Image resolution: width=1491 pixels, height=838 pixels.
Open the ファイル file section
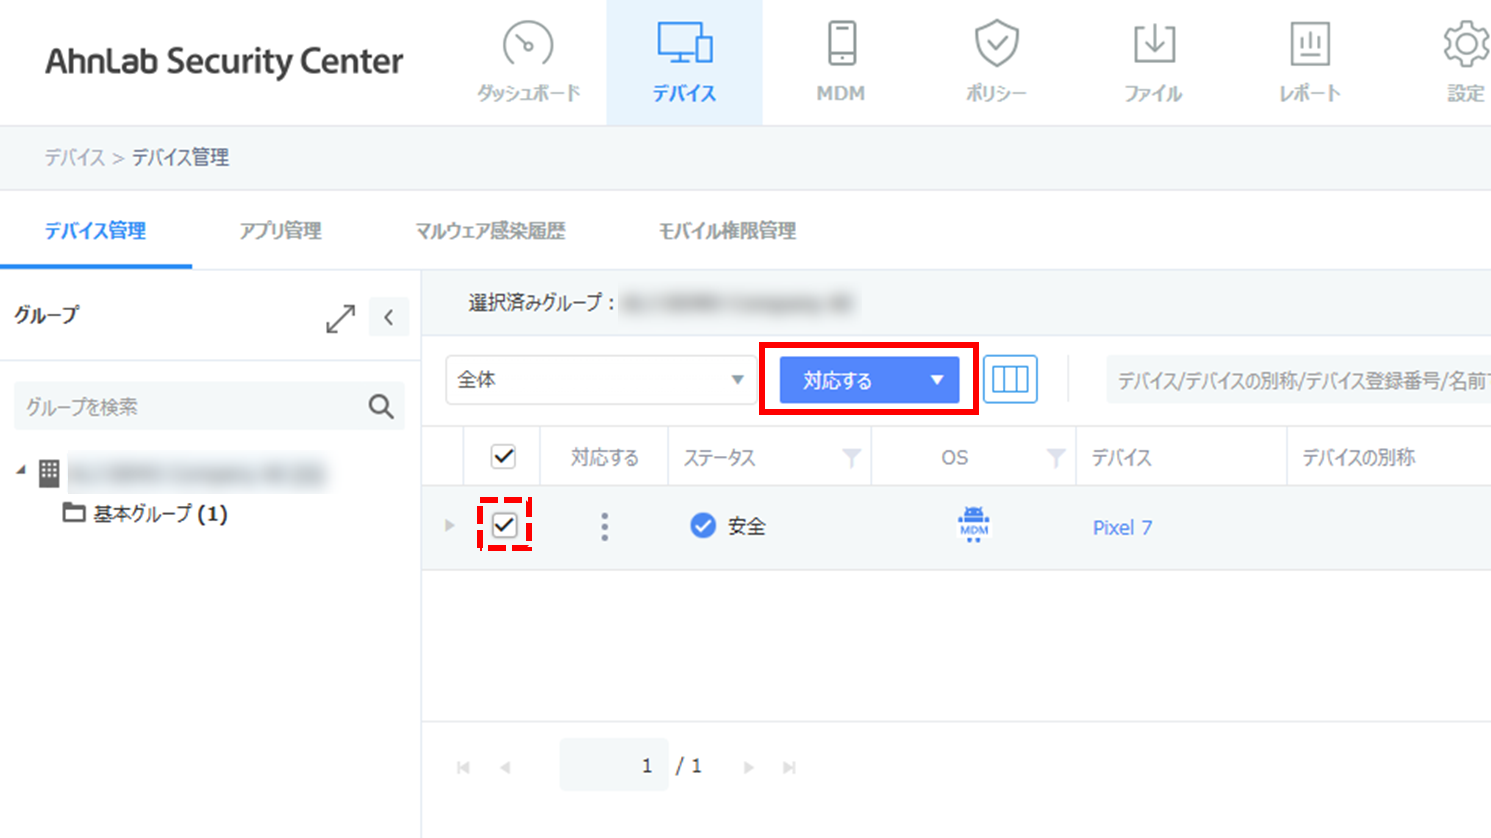coord(1153,62)
